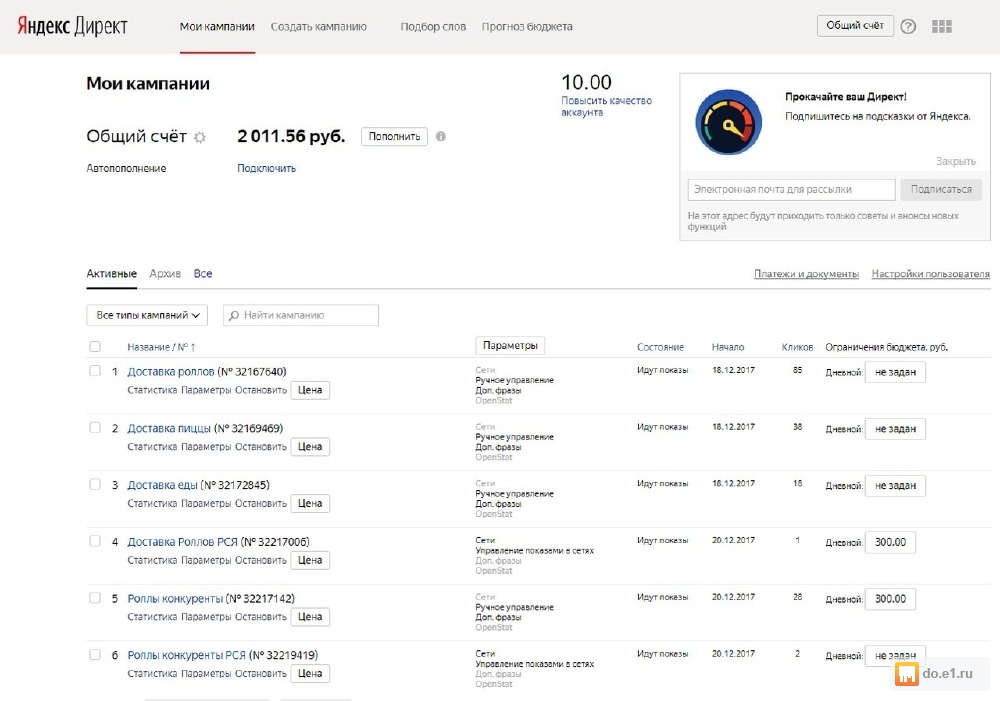Click Остановить for Доставка Роллов РСЯ

pos(261,560)
